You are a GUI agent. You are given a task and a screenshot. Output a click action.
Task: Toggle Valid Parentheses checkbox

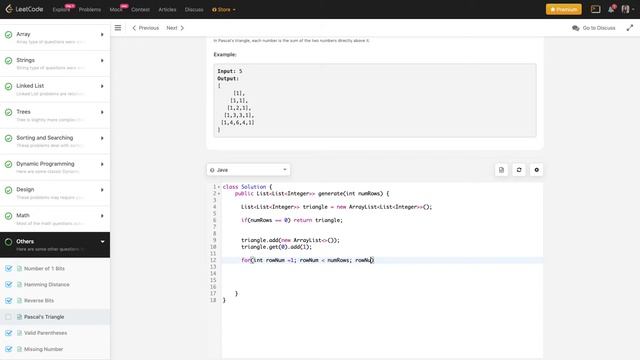8,333
